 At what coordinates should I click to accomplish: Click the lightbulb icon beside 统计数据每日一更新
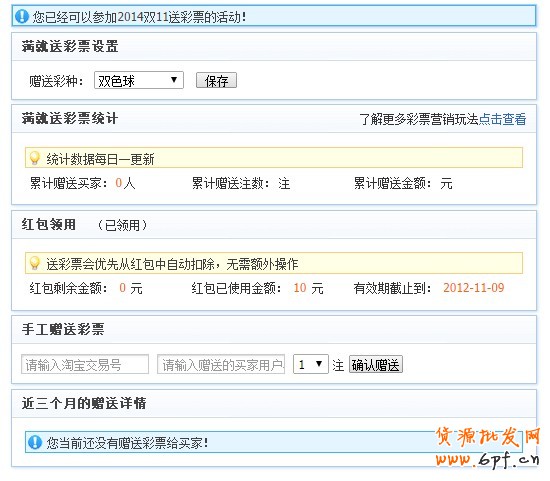point(35,158)
